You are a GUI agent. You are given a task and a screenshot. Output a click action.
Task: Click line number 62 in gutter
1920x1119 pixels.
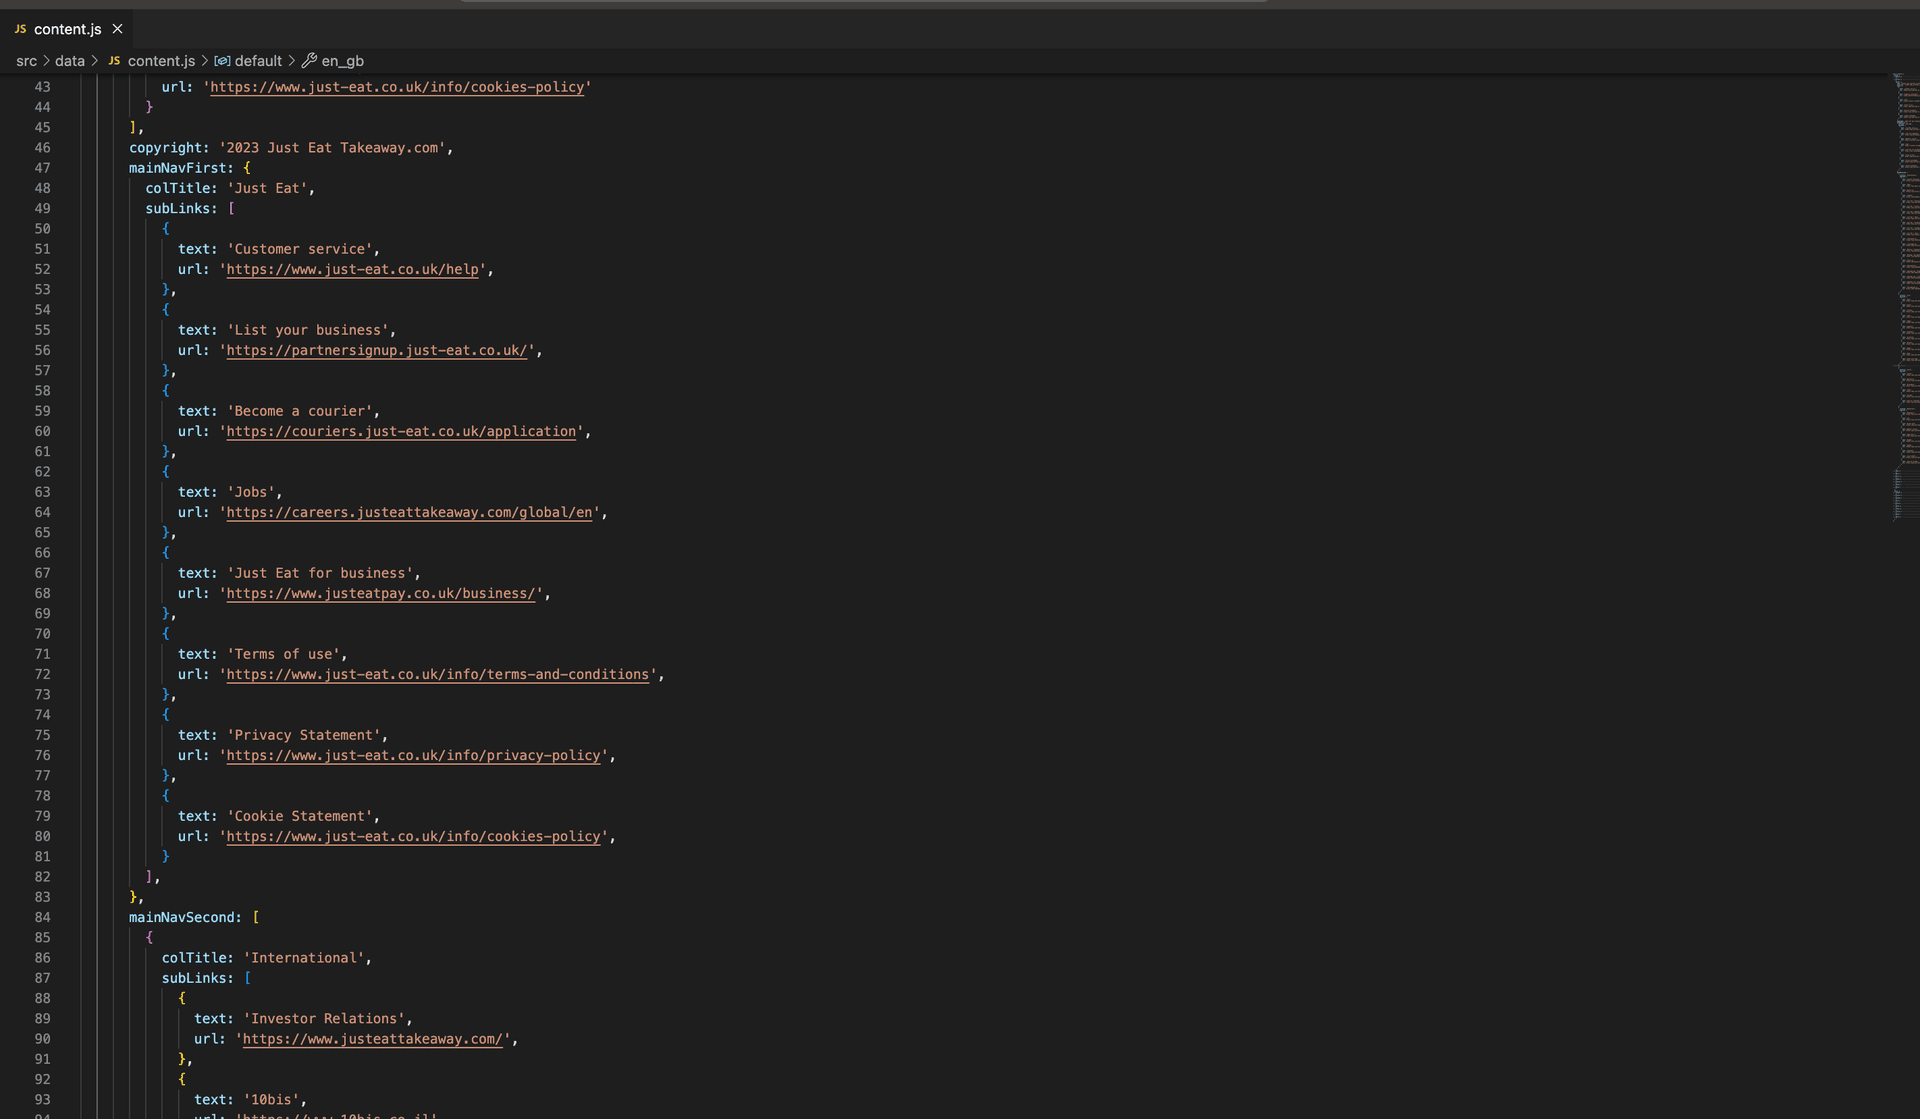42,472
